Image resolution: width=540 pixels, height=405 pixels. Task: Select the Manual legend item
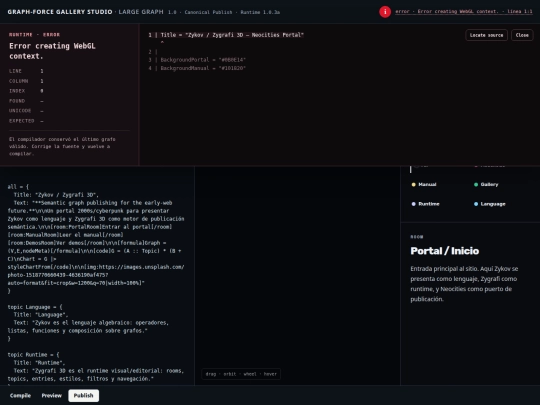(x=424, y=185)
